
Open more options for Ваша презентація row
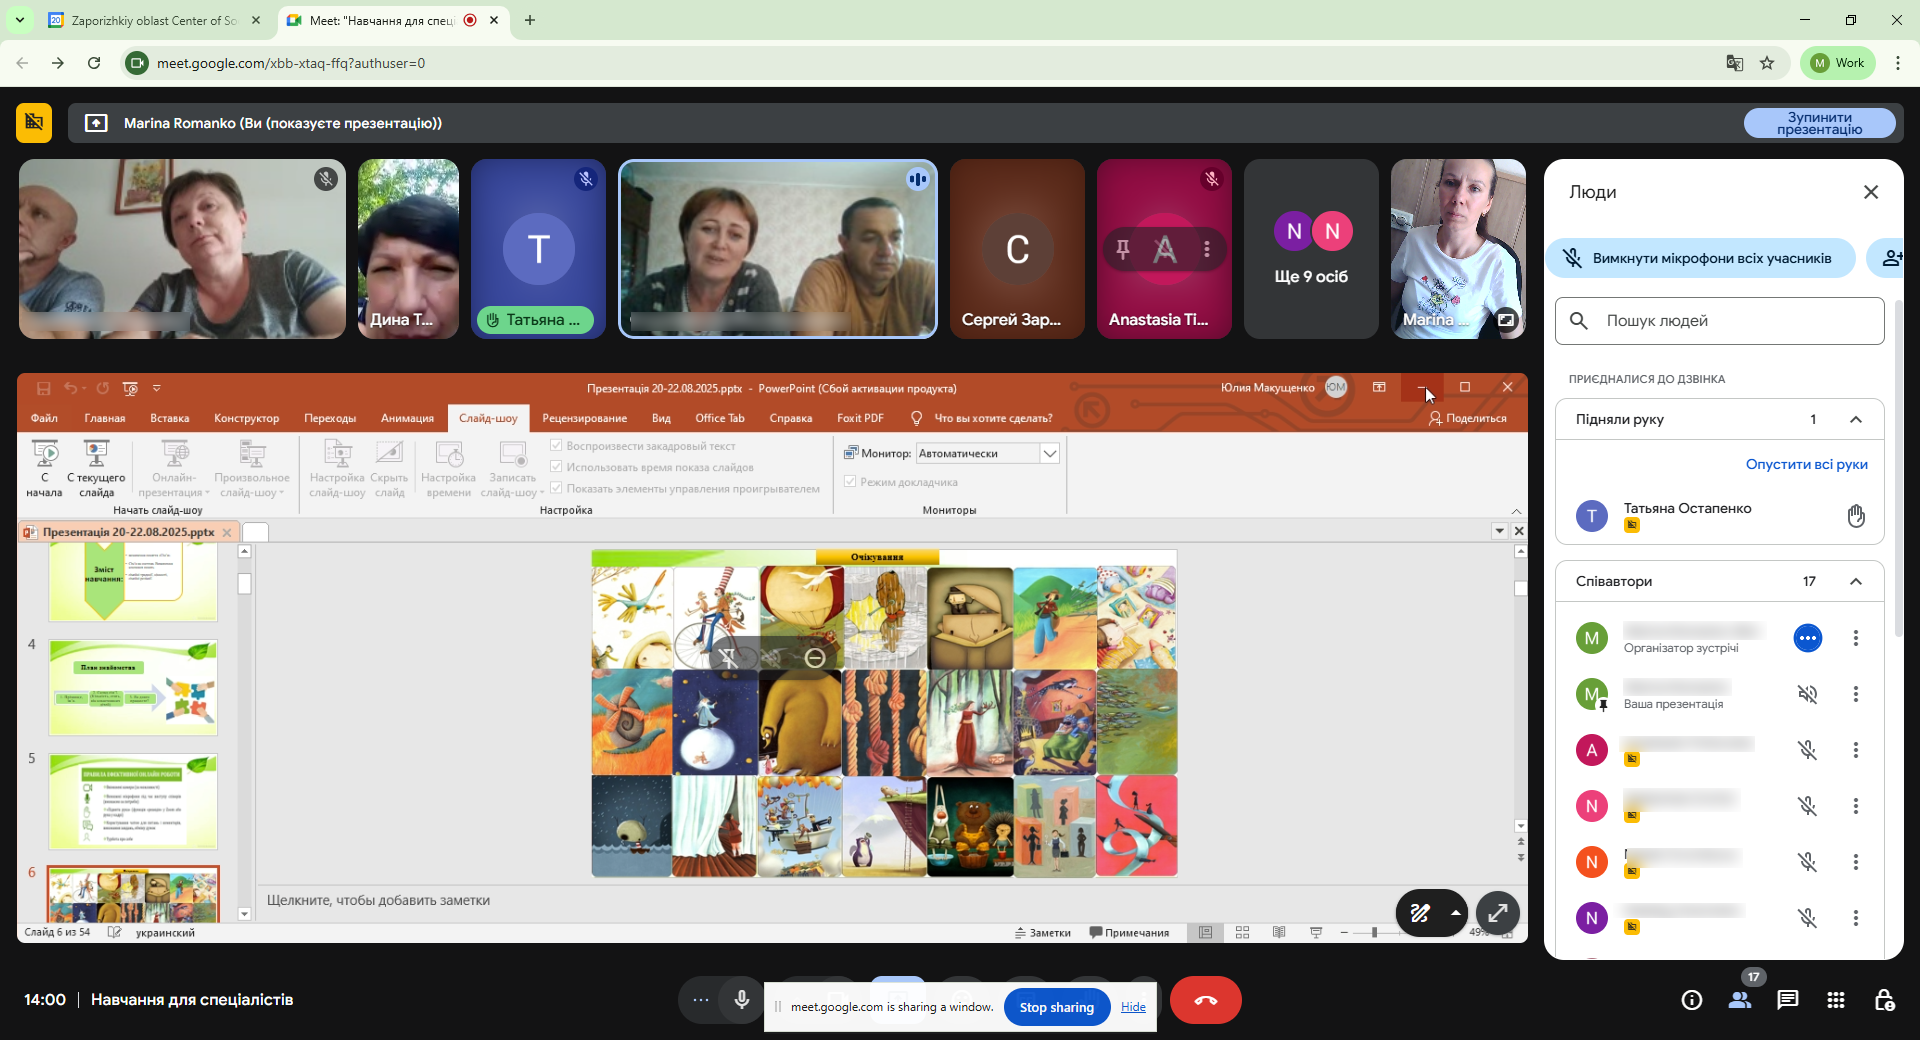pyautogui.click(x=1856, y=694)
